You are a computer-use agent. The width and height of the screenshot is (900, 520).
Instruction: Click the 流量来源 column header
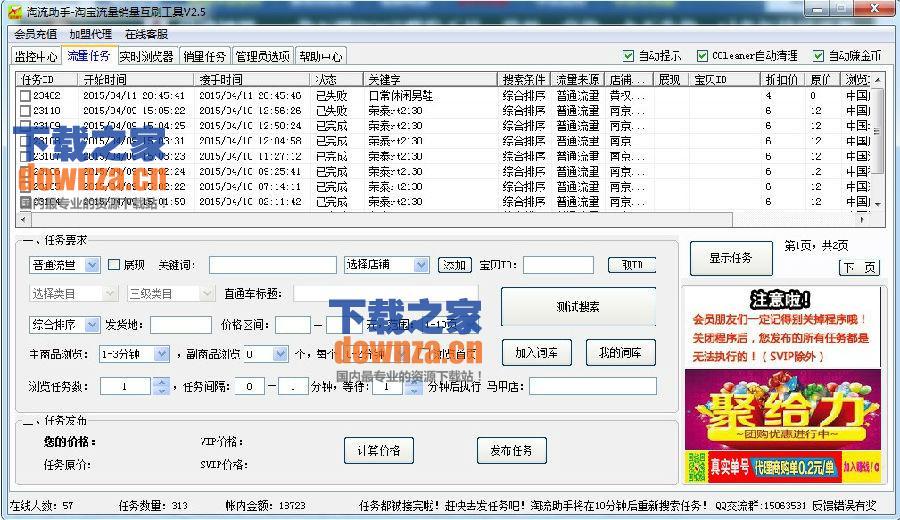pos(577,79)
